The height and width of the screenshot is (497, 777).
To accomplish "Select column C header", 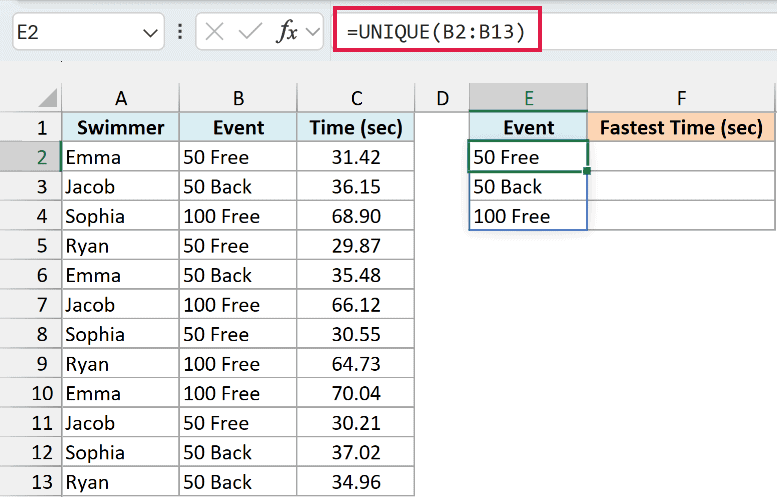I will (356, 98).
